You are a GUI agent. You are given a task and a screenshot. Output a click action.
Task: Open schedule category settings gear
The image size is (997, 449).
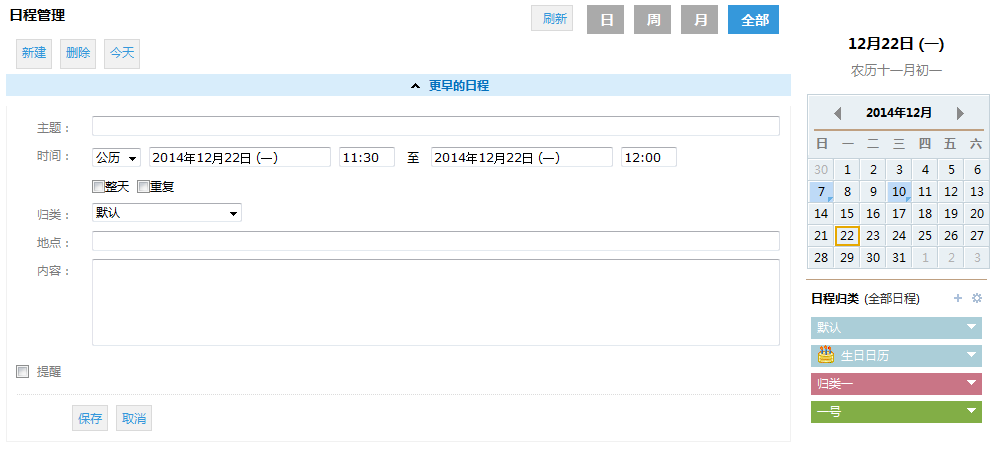977,298
